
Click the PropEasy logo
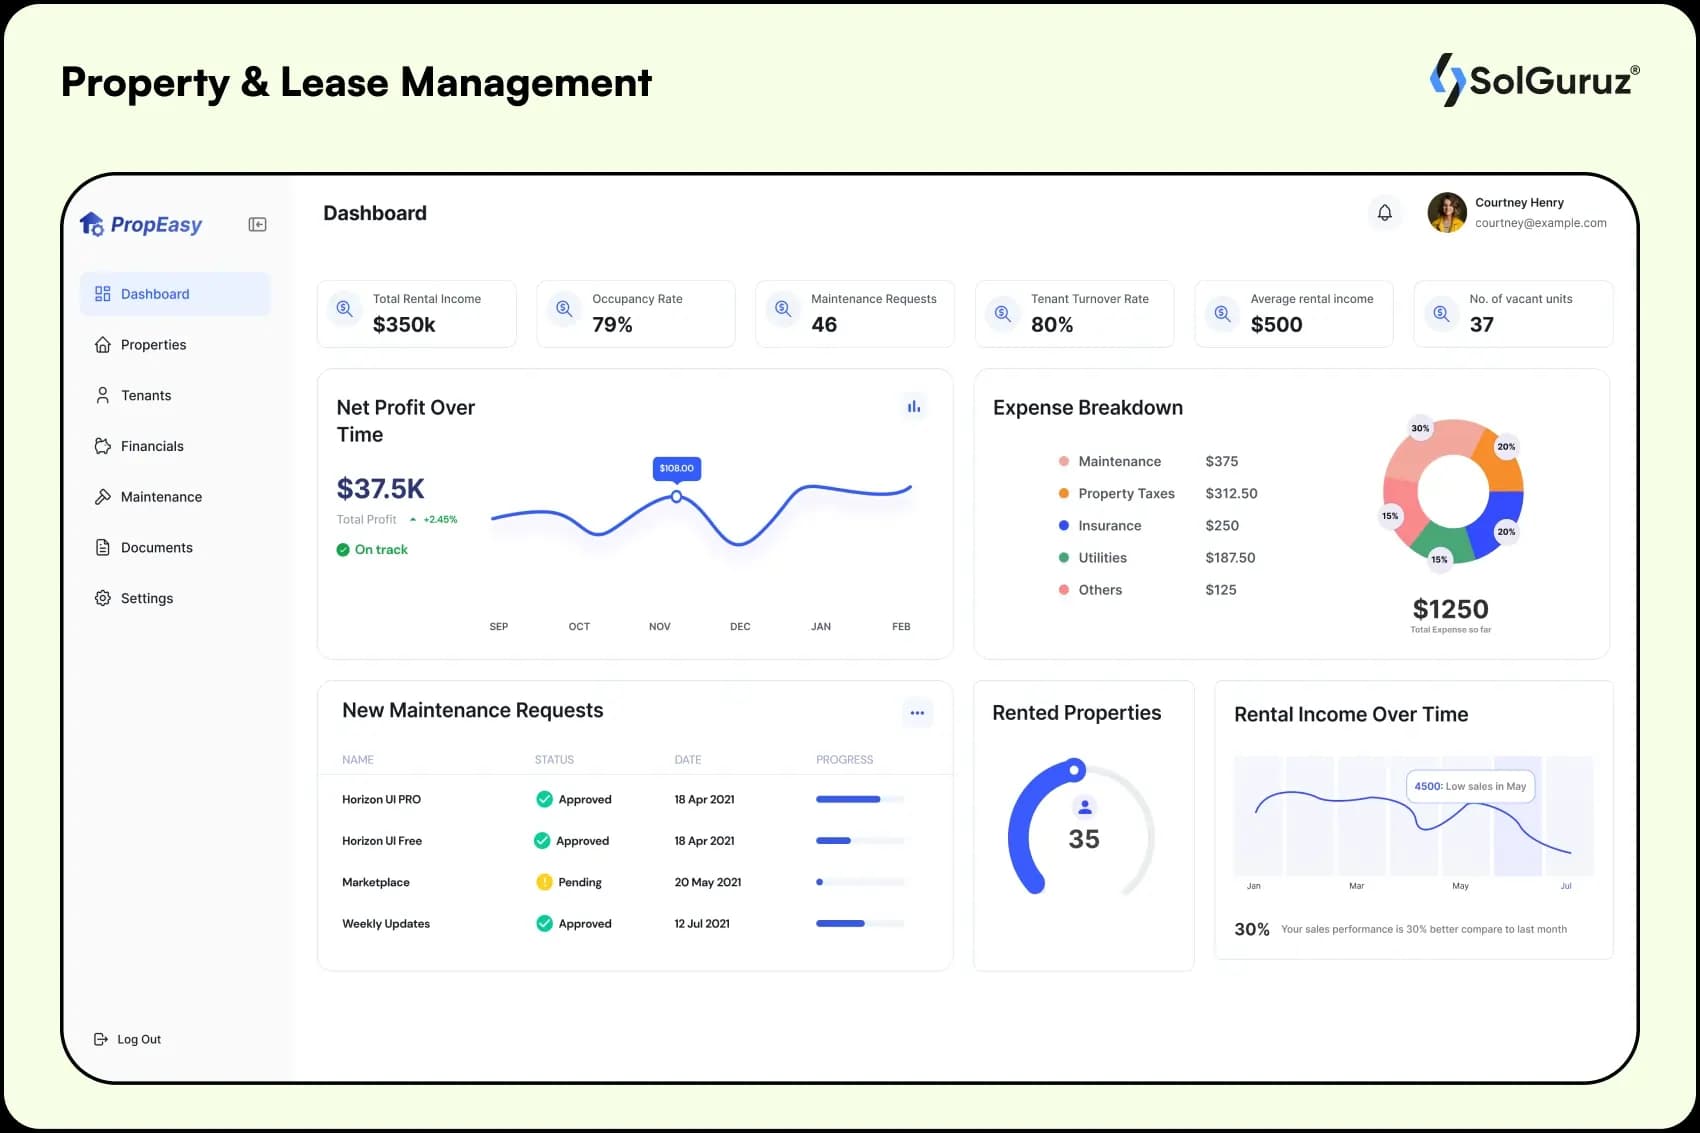141,225
